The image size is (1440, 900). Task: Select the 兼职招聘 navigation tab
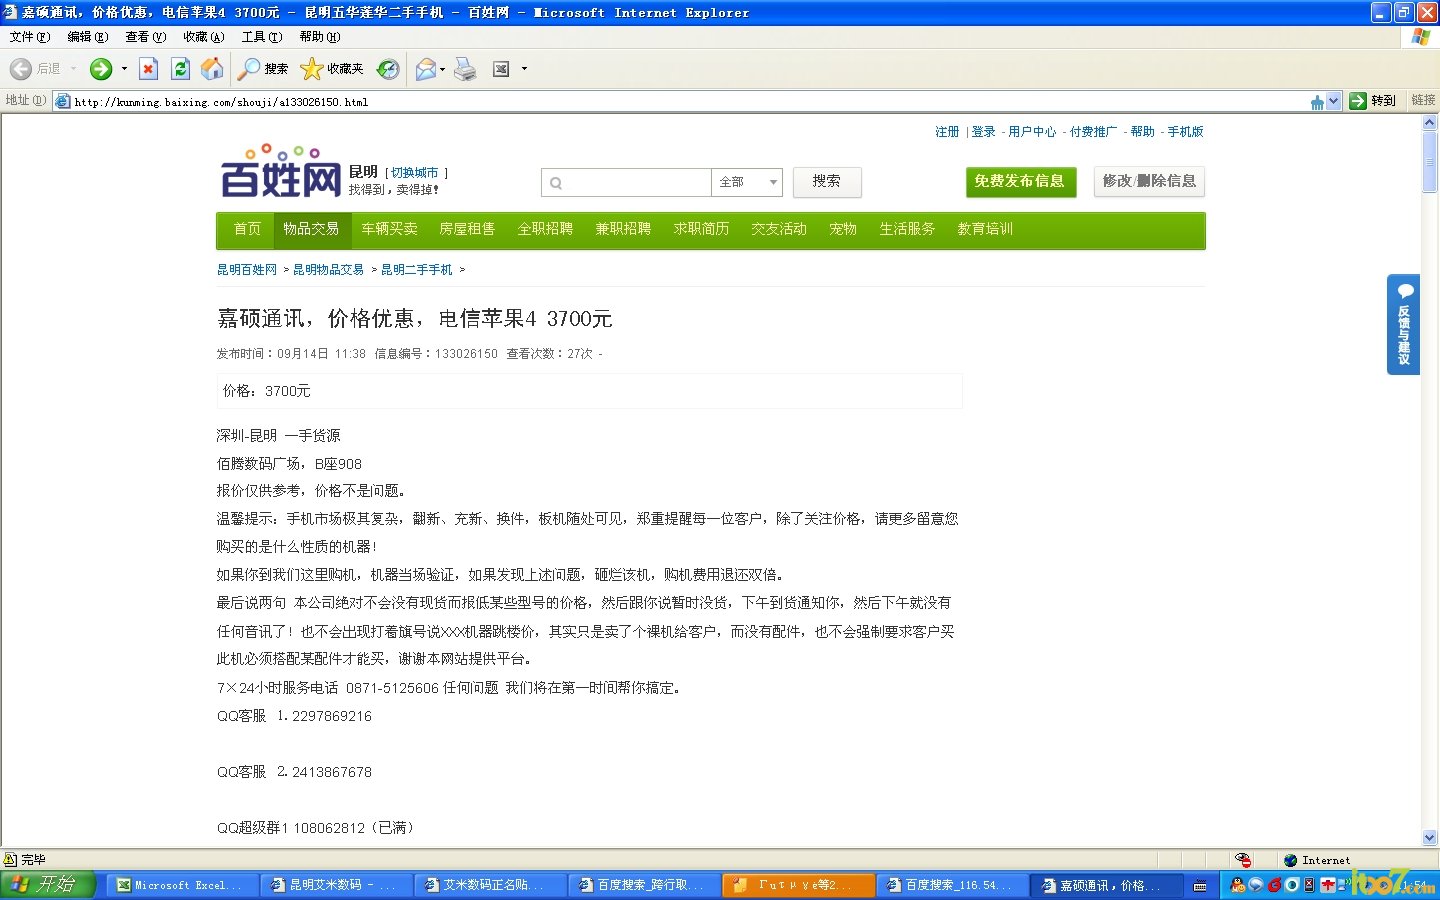(623, 229)
